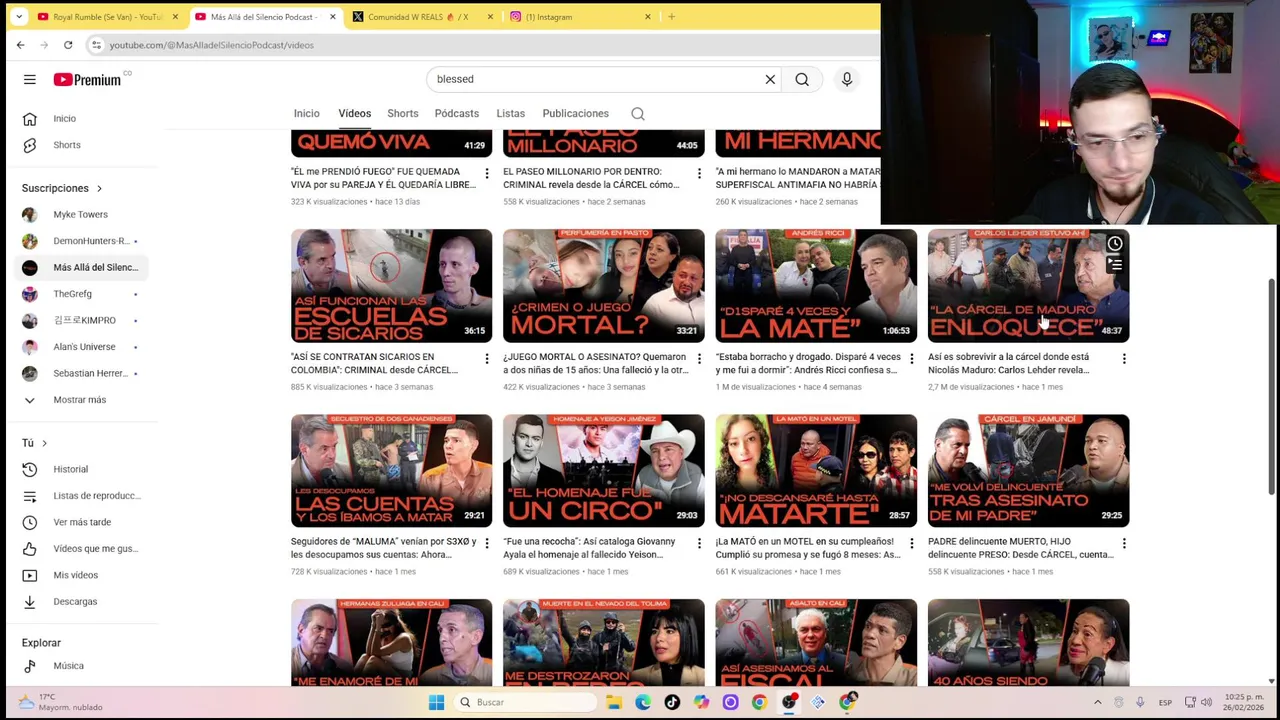Open the browser tab list dropdown
Screen dimensions: 1280x720
(x=18, y=17)
